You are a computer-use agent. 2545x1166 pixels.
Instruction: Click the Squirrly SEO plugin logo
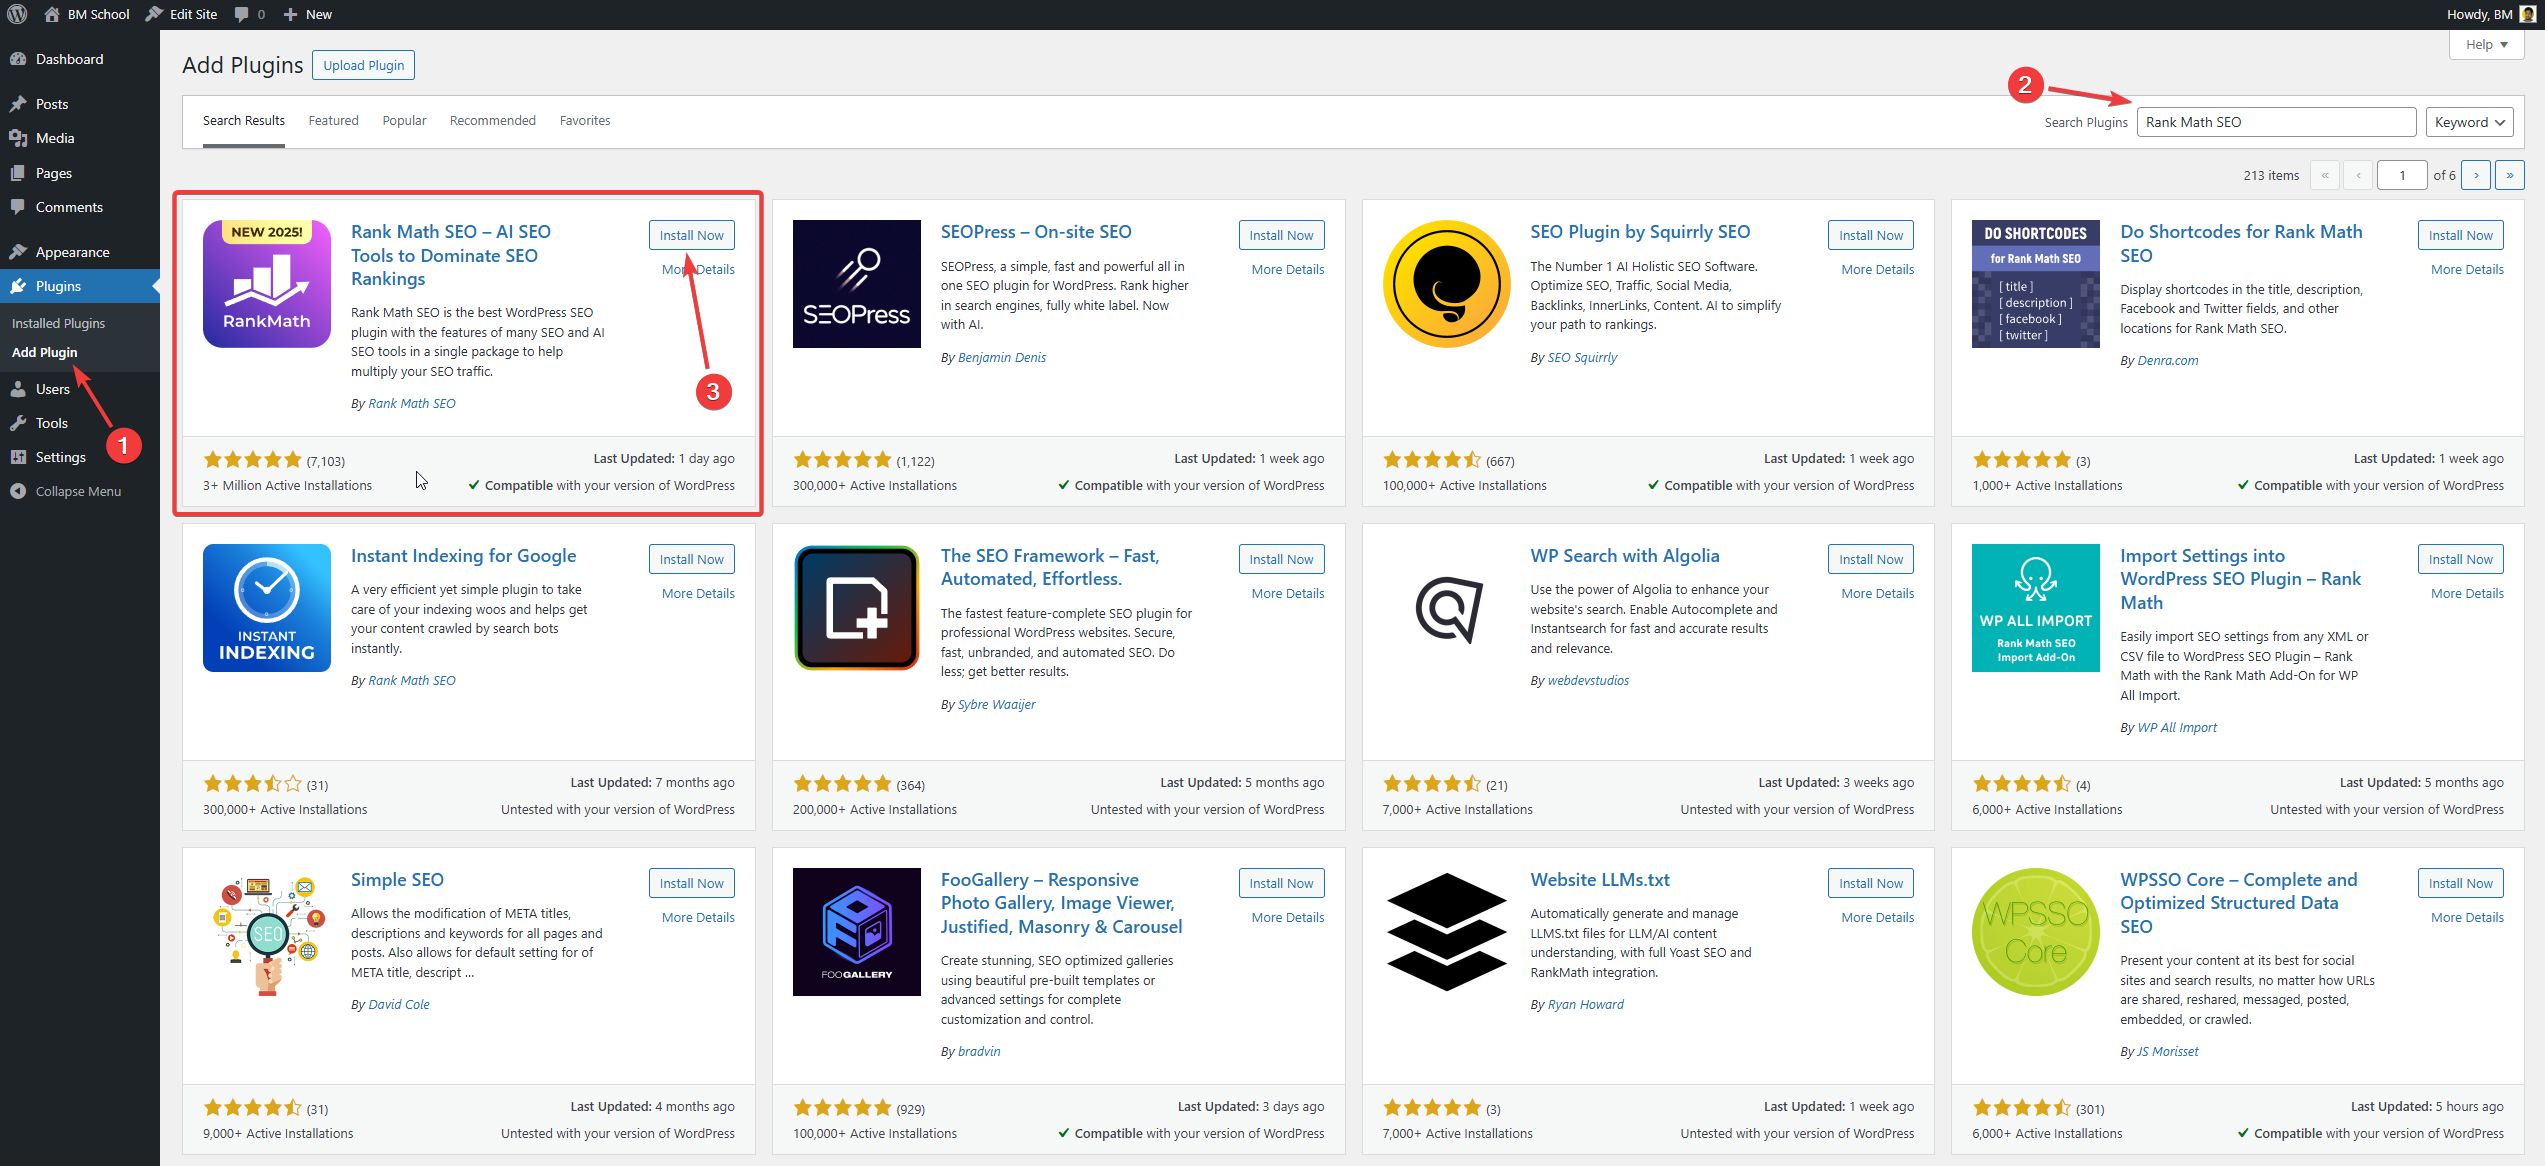[1447, 284]
